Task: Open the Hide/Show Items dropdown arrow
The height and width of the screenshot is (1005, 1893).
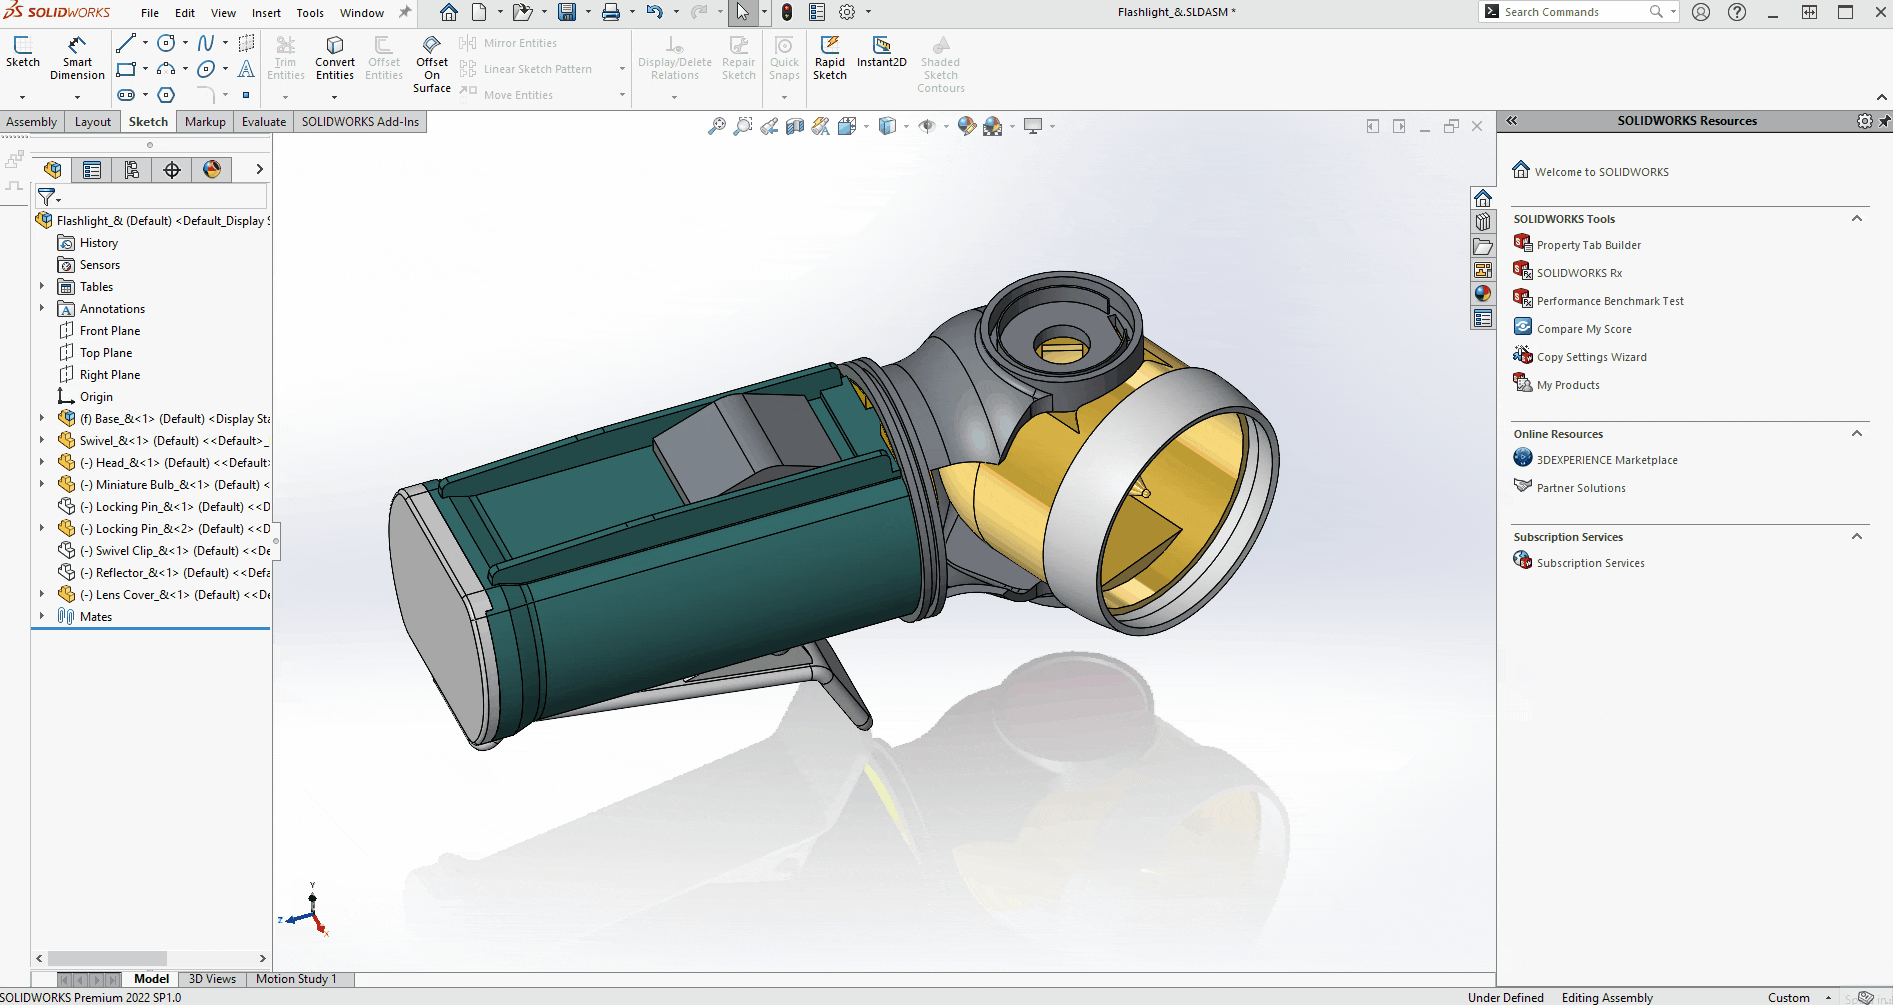Action: click(x=946, y=127)
